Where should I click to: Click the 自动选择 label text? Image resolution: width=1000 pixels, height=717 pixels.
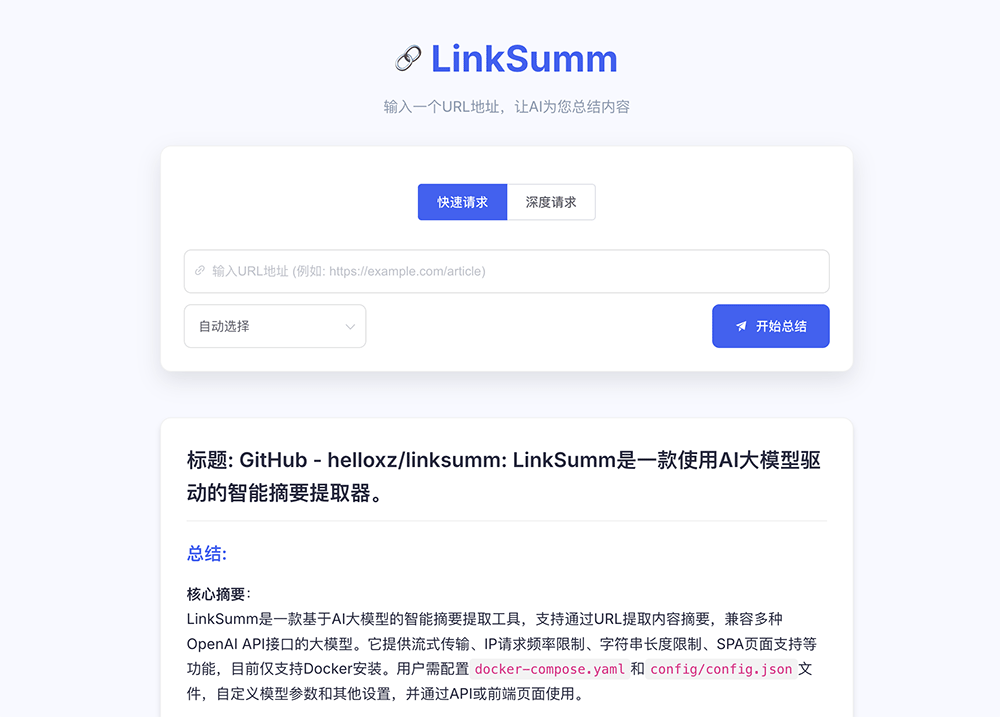[224, 326]
